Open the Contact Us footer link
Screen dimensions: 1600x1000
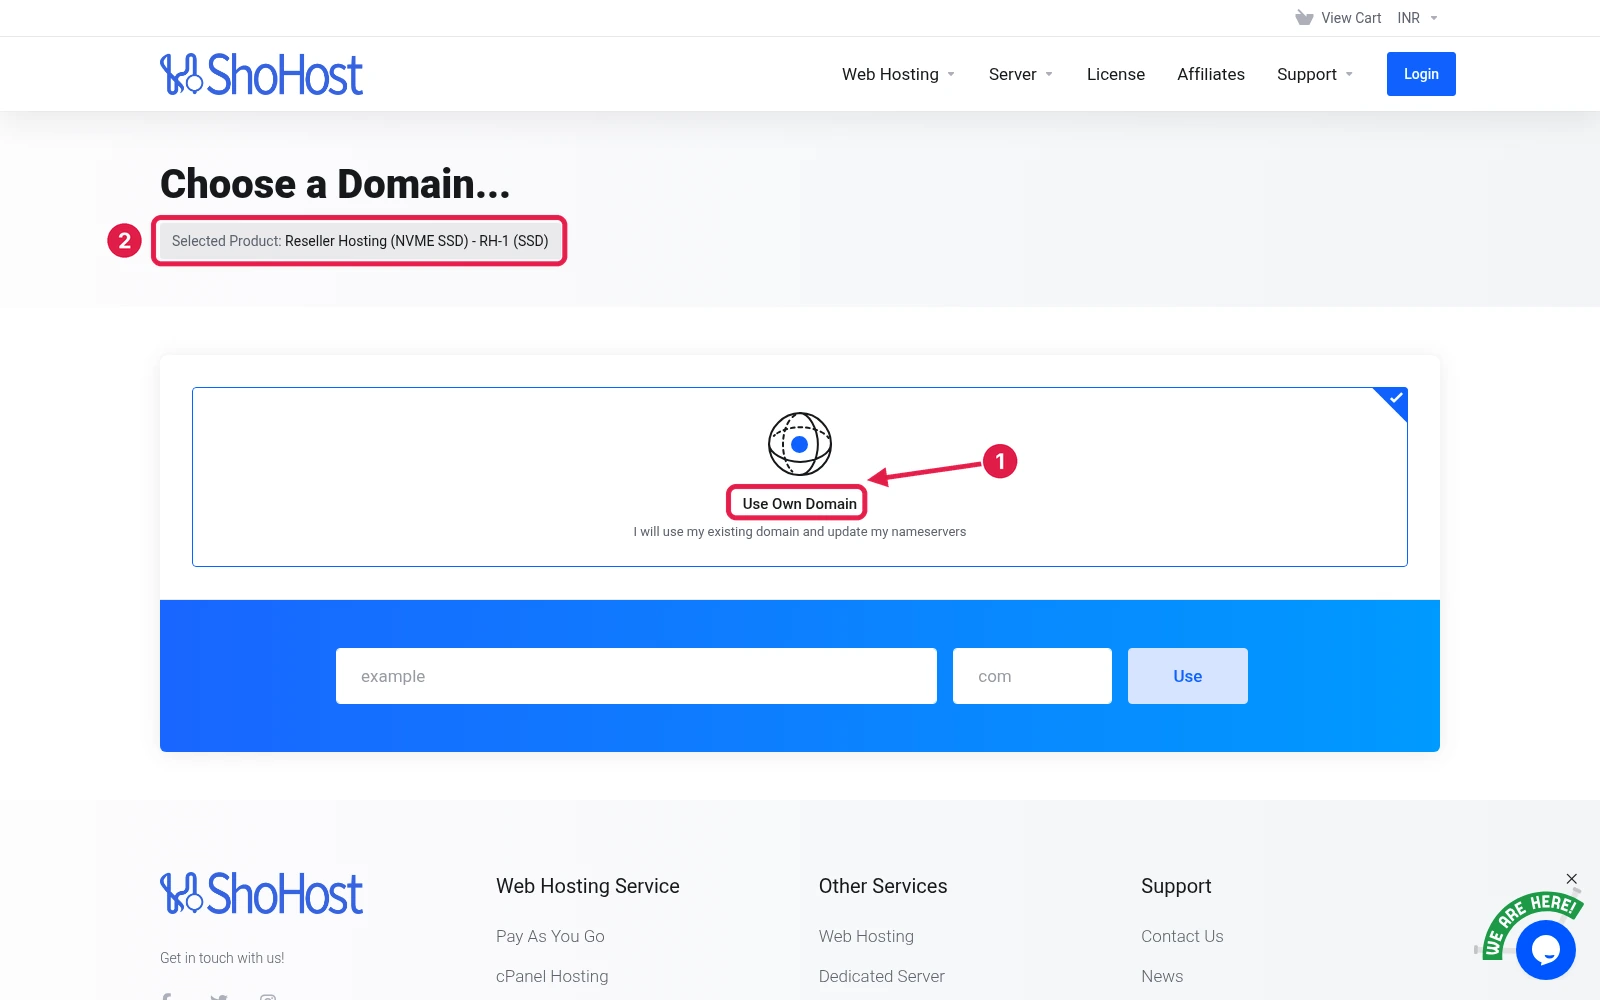[1182, 936]
